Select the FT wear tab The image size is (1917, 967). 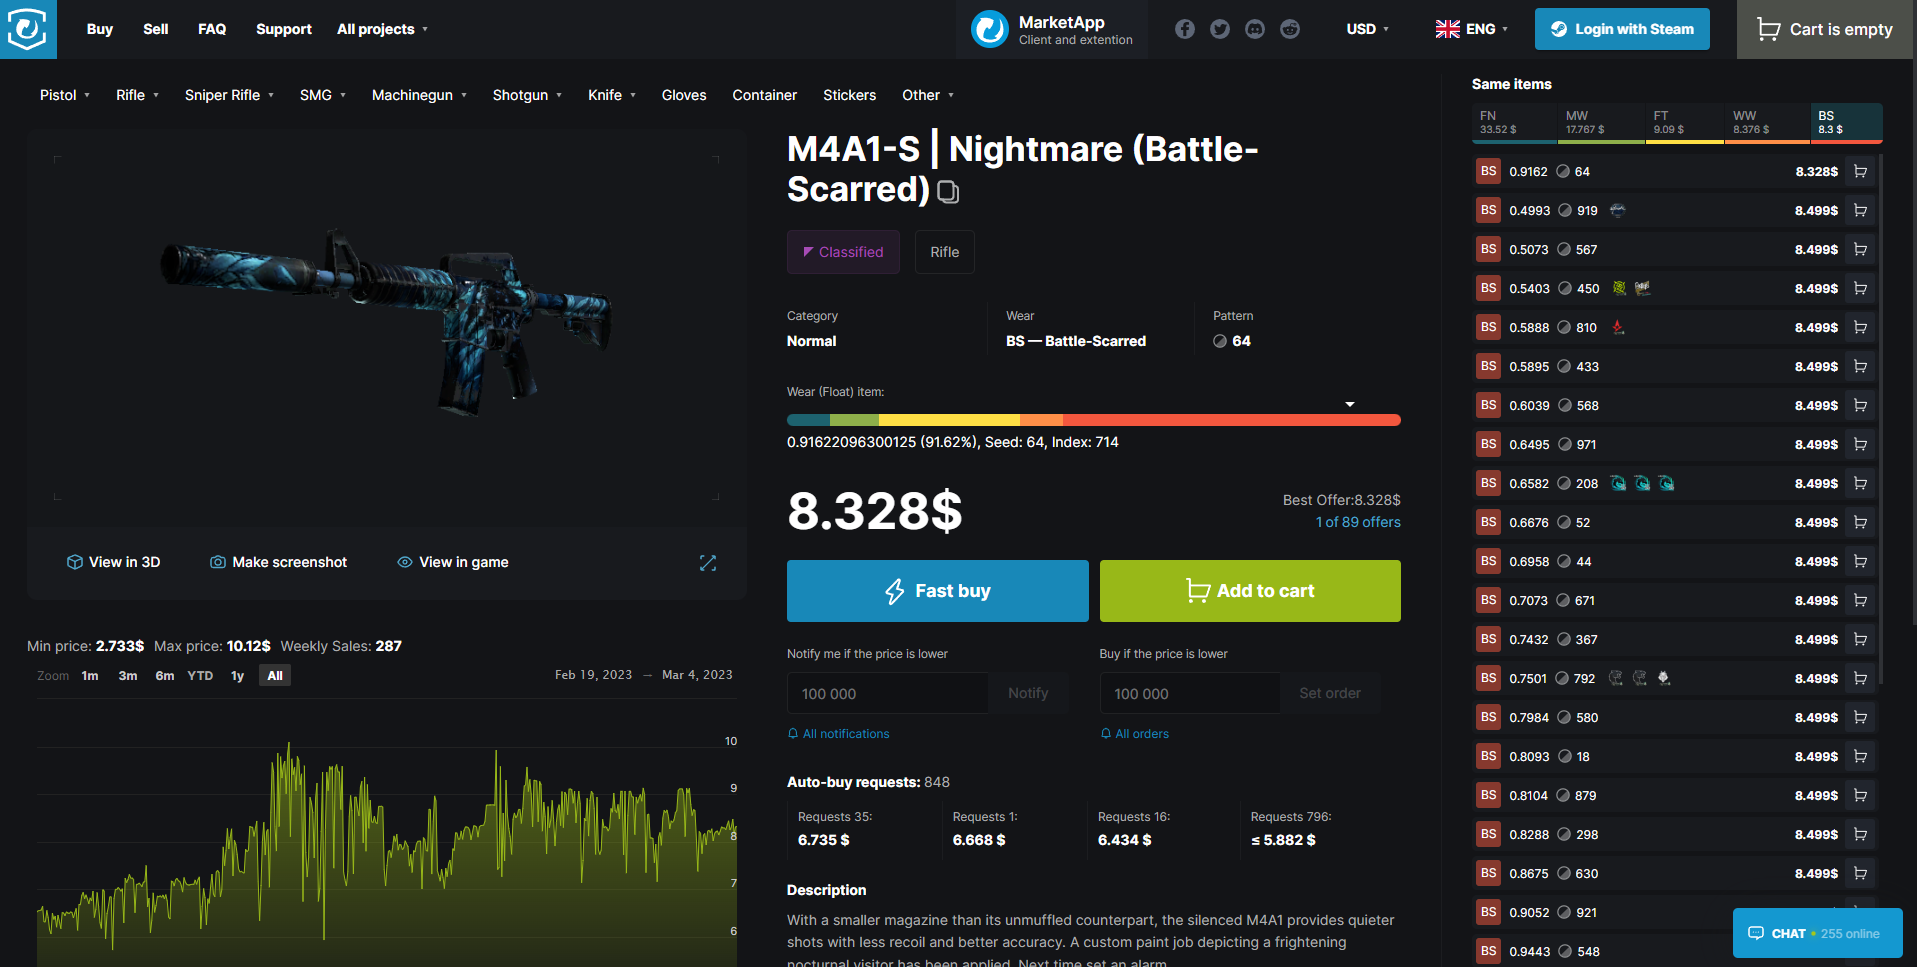pyautogui.click(x=1685, y=123)
